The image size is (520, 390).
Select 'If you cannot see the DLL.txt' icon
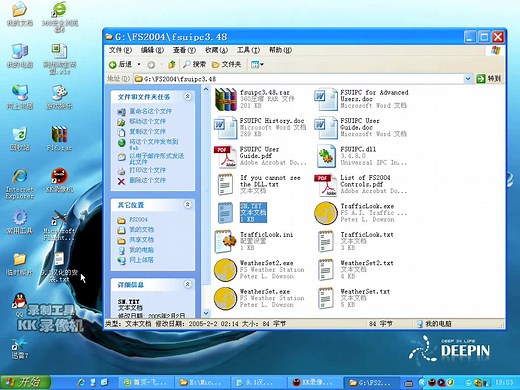(226, 184)
